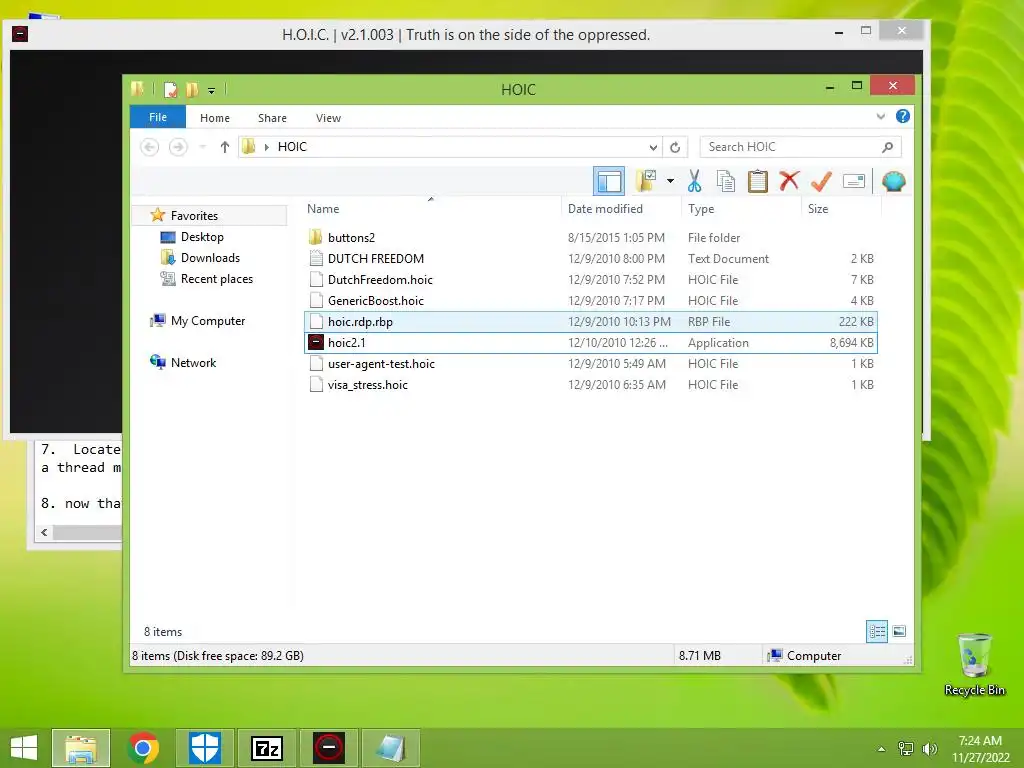Open Chrome from the taskbar
The height and width of the screenshot is (768, 1024).
coord(144,748)
